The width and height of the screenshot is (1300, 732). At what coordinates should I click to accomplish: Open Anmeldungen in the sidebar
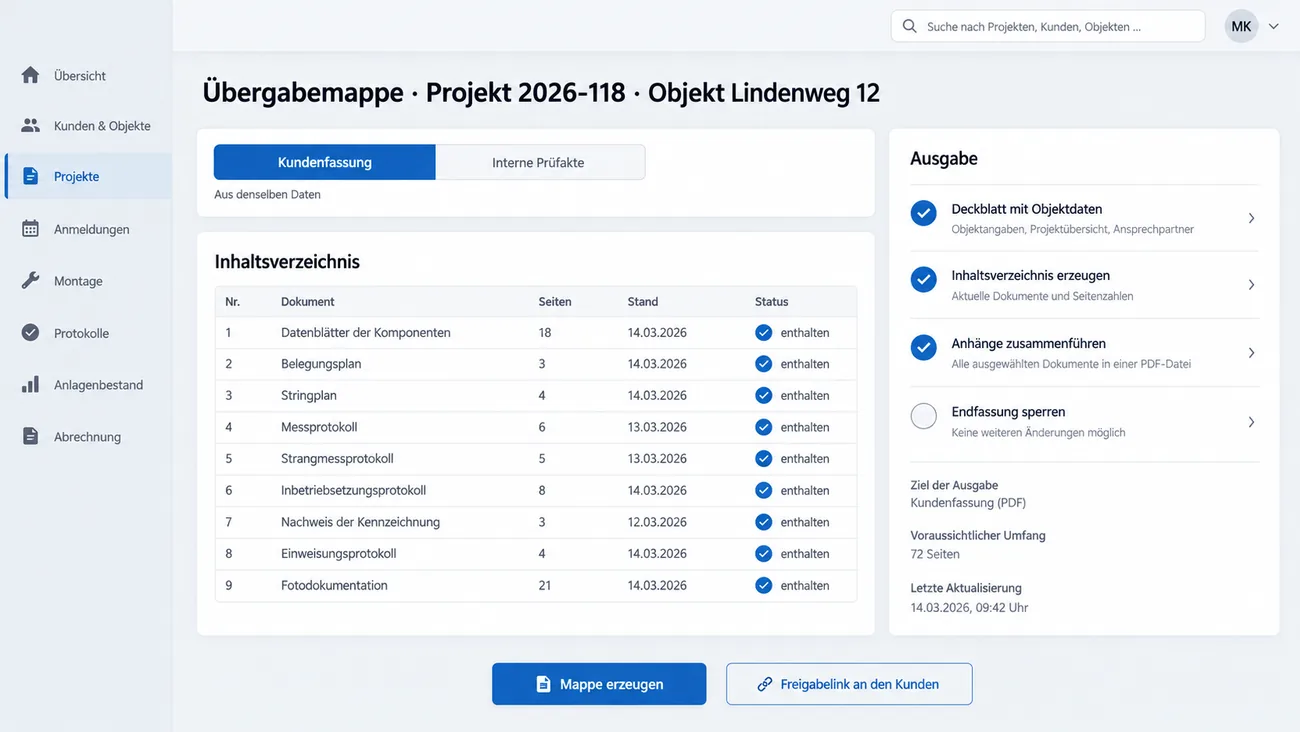tap(88, 229)
